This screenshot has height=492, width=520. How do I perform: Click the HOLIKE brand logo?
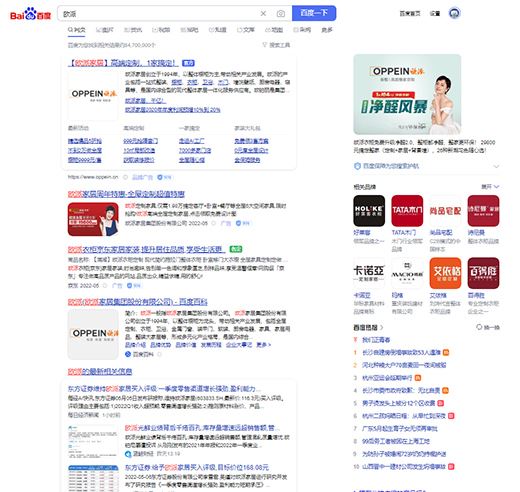[x=369, y=211]
